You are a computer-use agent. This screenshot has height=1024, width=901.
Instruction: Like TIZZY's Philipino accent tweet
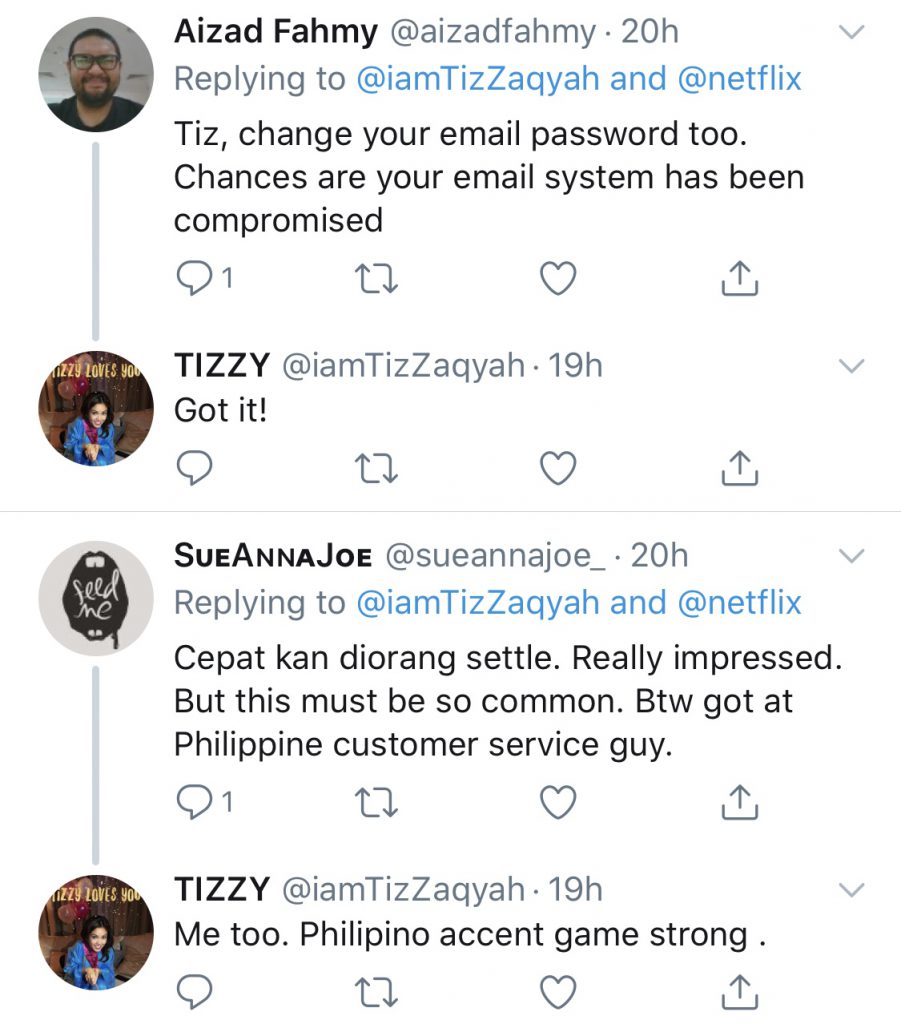pyautogui.click(x=558, y=990)
